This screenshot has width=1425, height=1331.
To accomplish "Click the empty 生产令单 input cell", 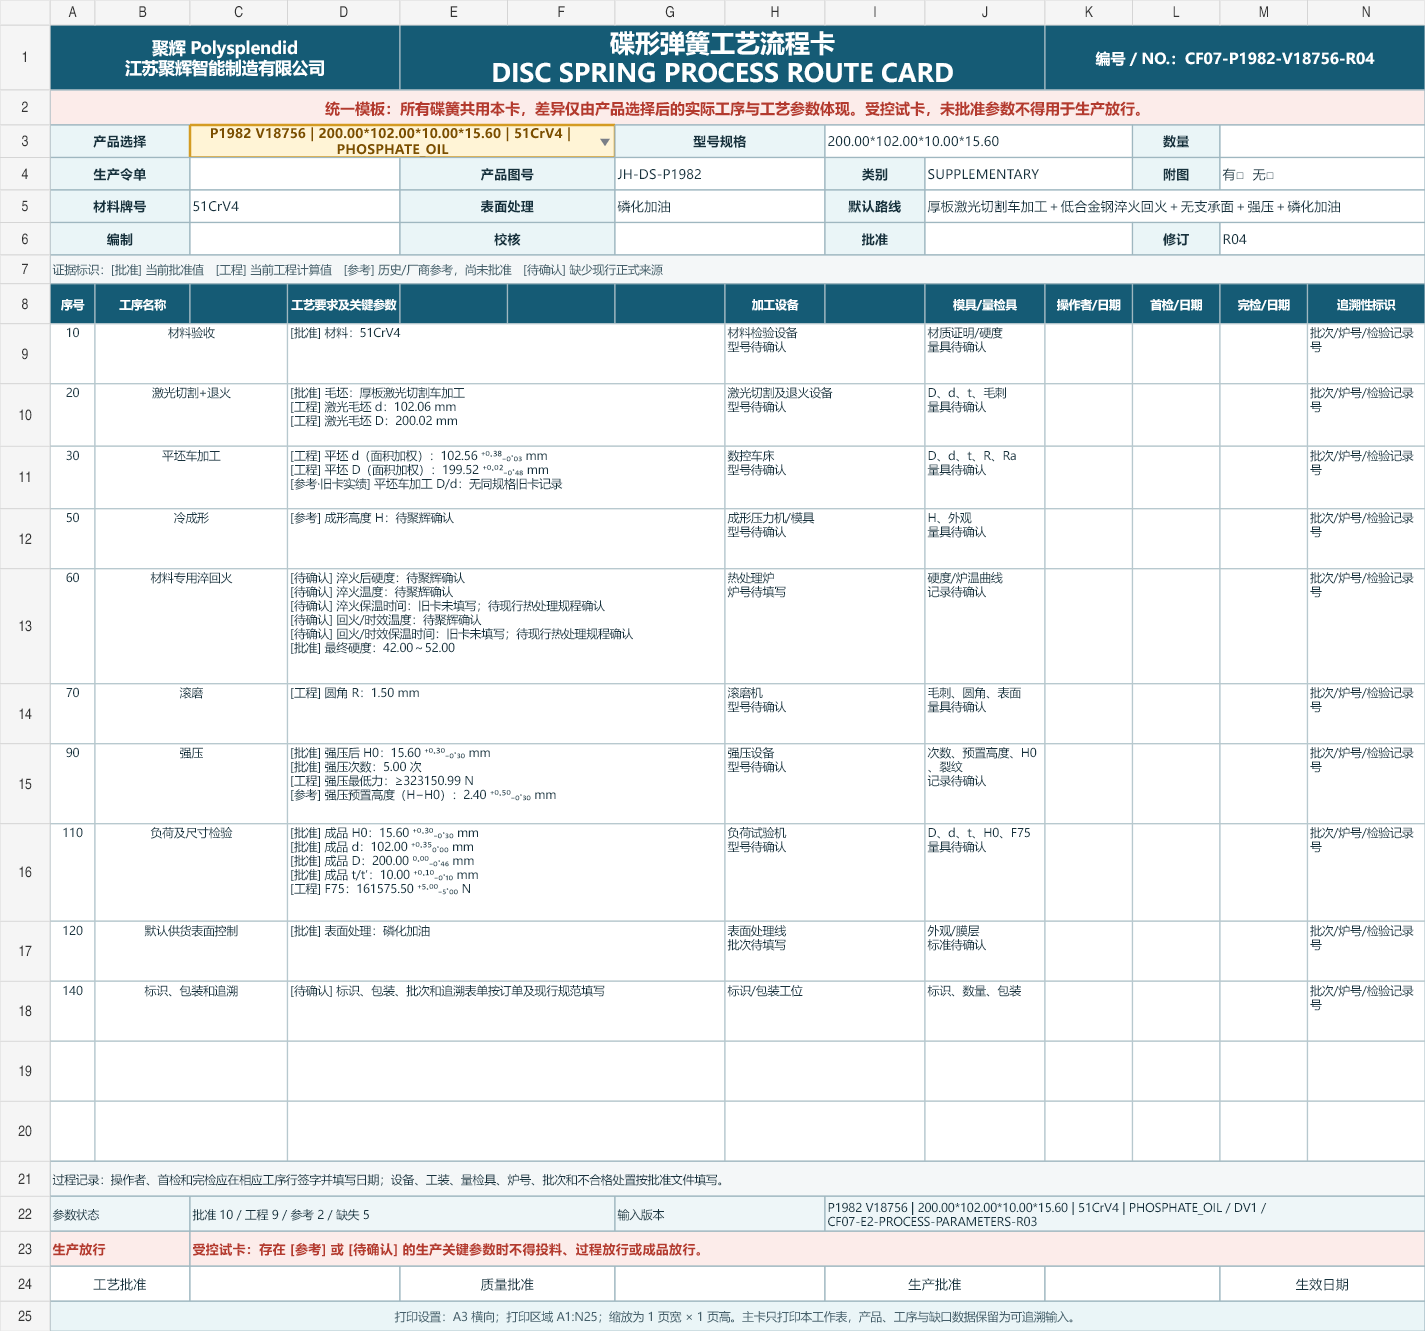I will pos(294,174).
